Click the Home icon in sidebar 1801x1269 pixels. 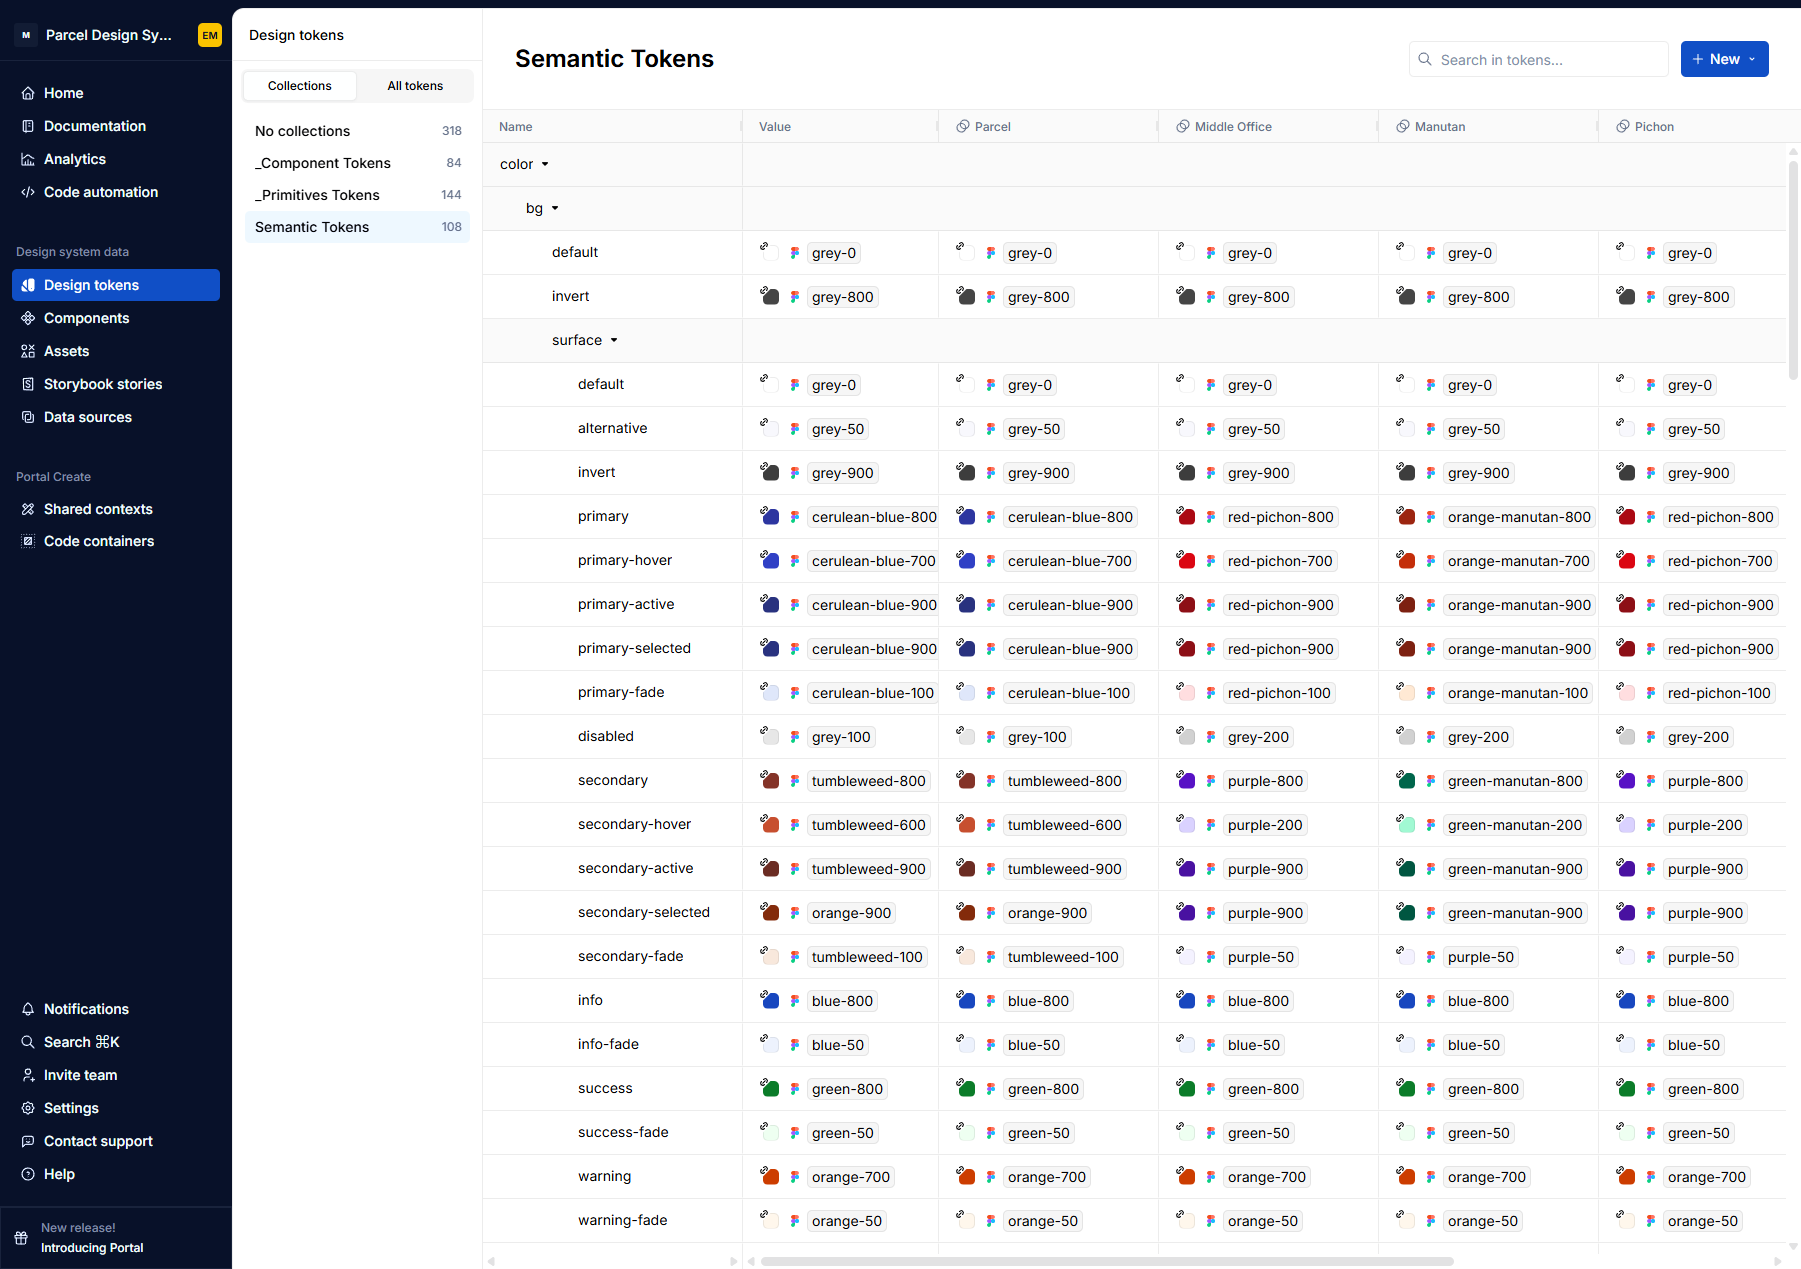pyautogui.click(x=28, y=93)
